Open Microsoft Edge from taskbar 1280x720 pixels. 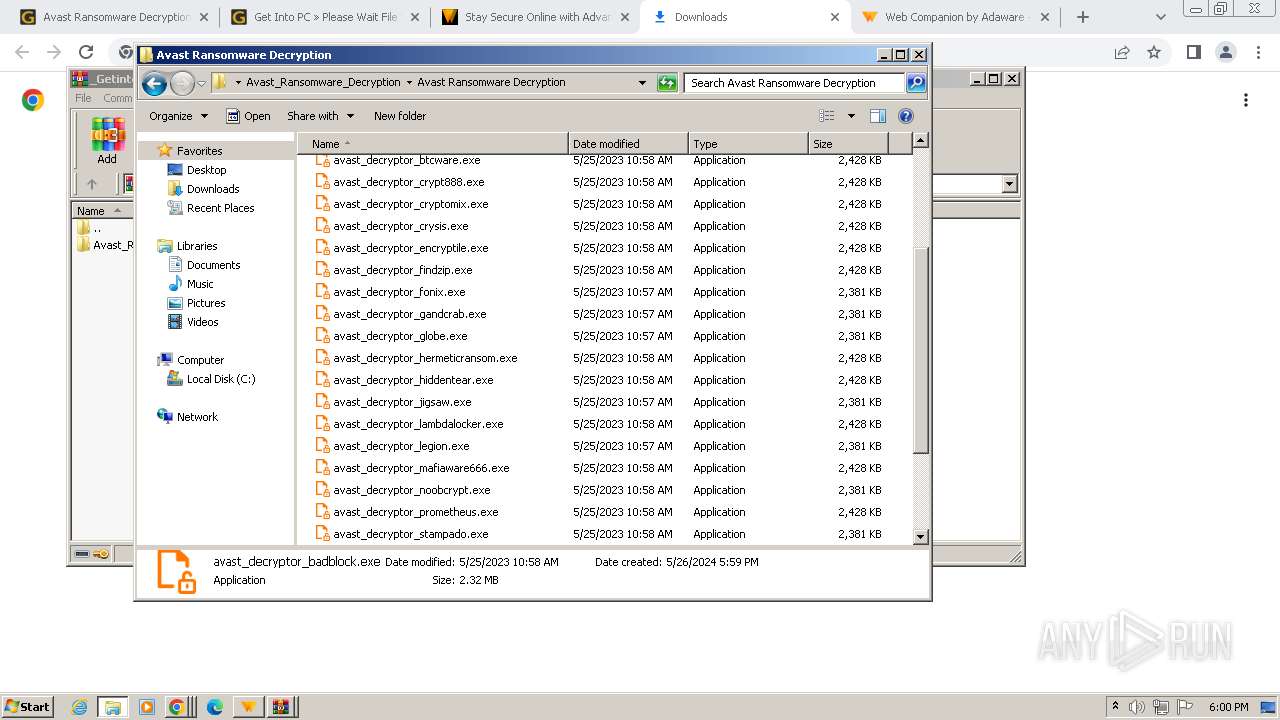tap(214, 707)
